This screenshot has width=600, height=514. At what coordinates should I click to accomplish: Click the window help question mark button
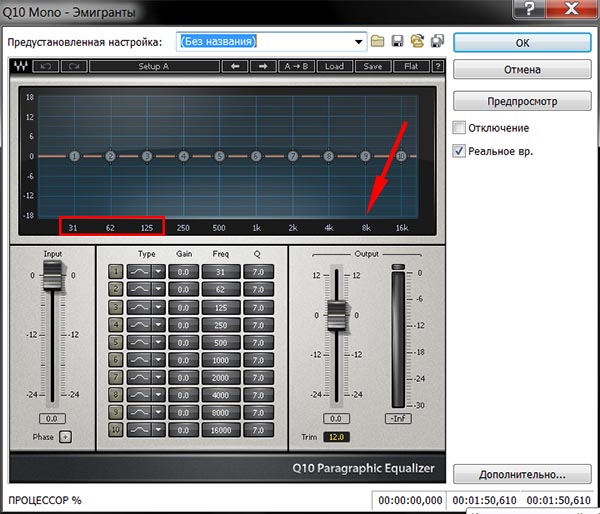[529, 8]
